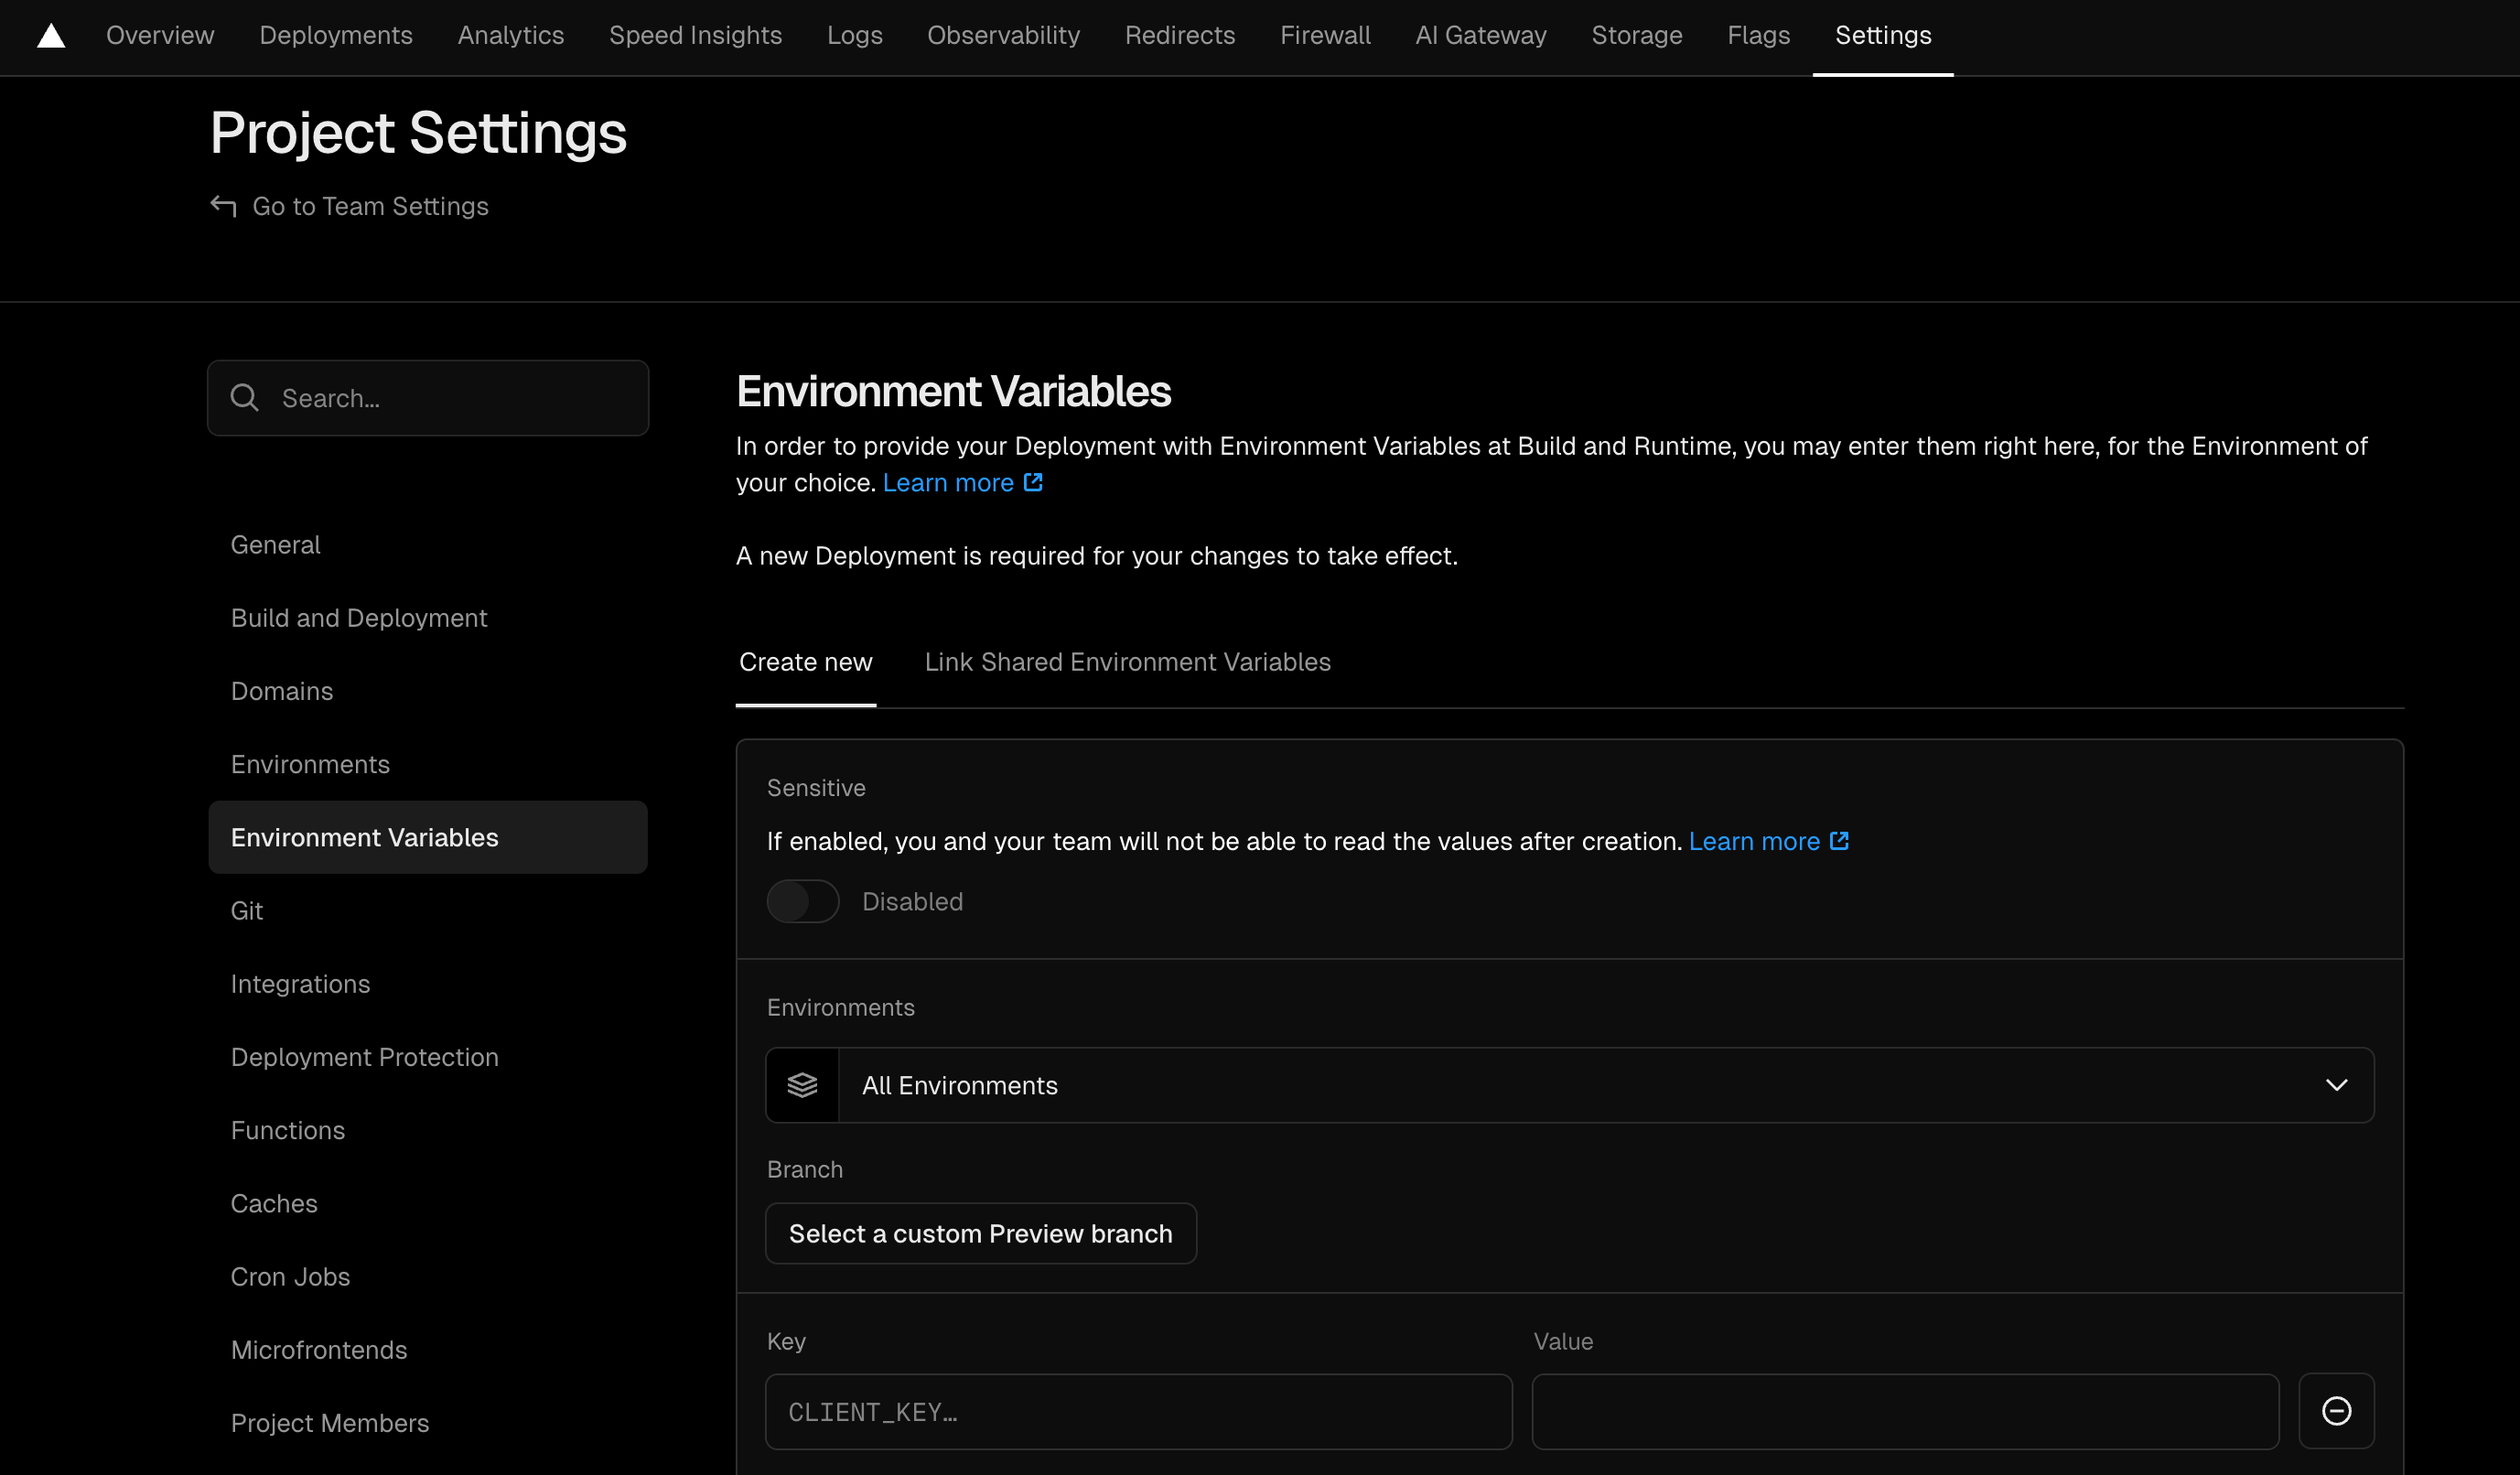Select Git in the settings sidebar
This screenshot has height=1475, width=2520.
tap(247, 910)
